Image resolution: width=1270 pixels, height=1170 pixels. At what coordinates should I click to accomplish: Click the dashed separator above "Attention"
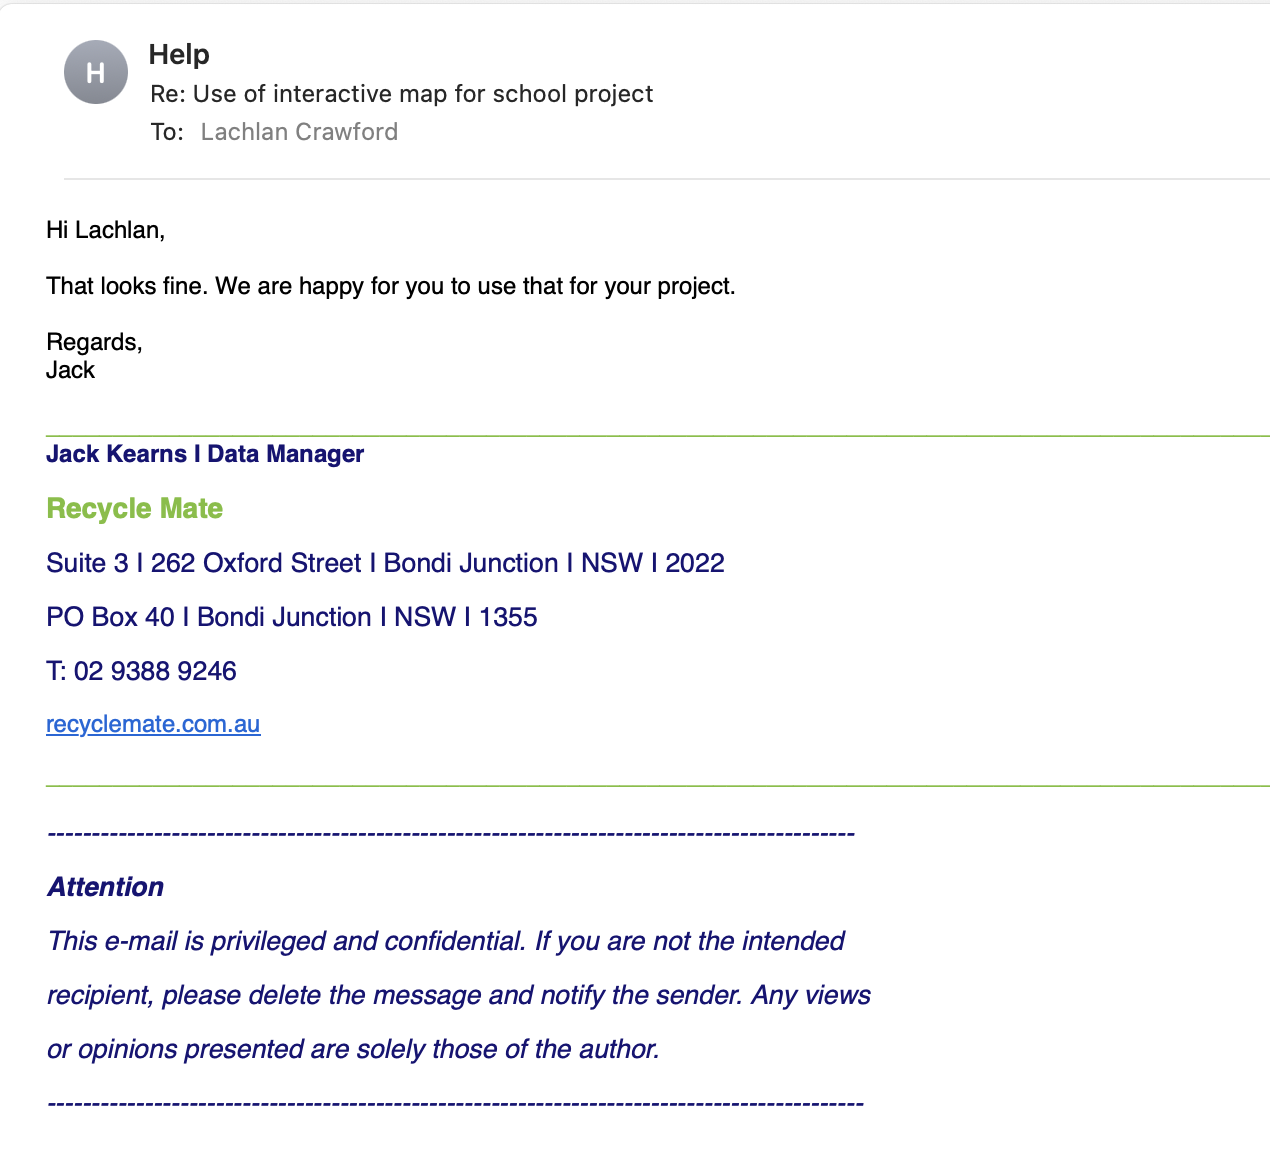[x=450, y=833]
